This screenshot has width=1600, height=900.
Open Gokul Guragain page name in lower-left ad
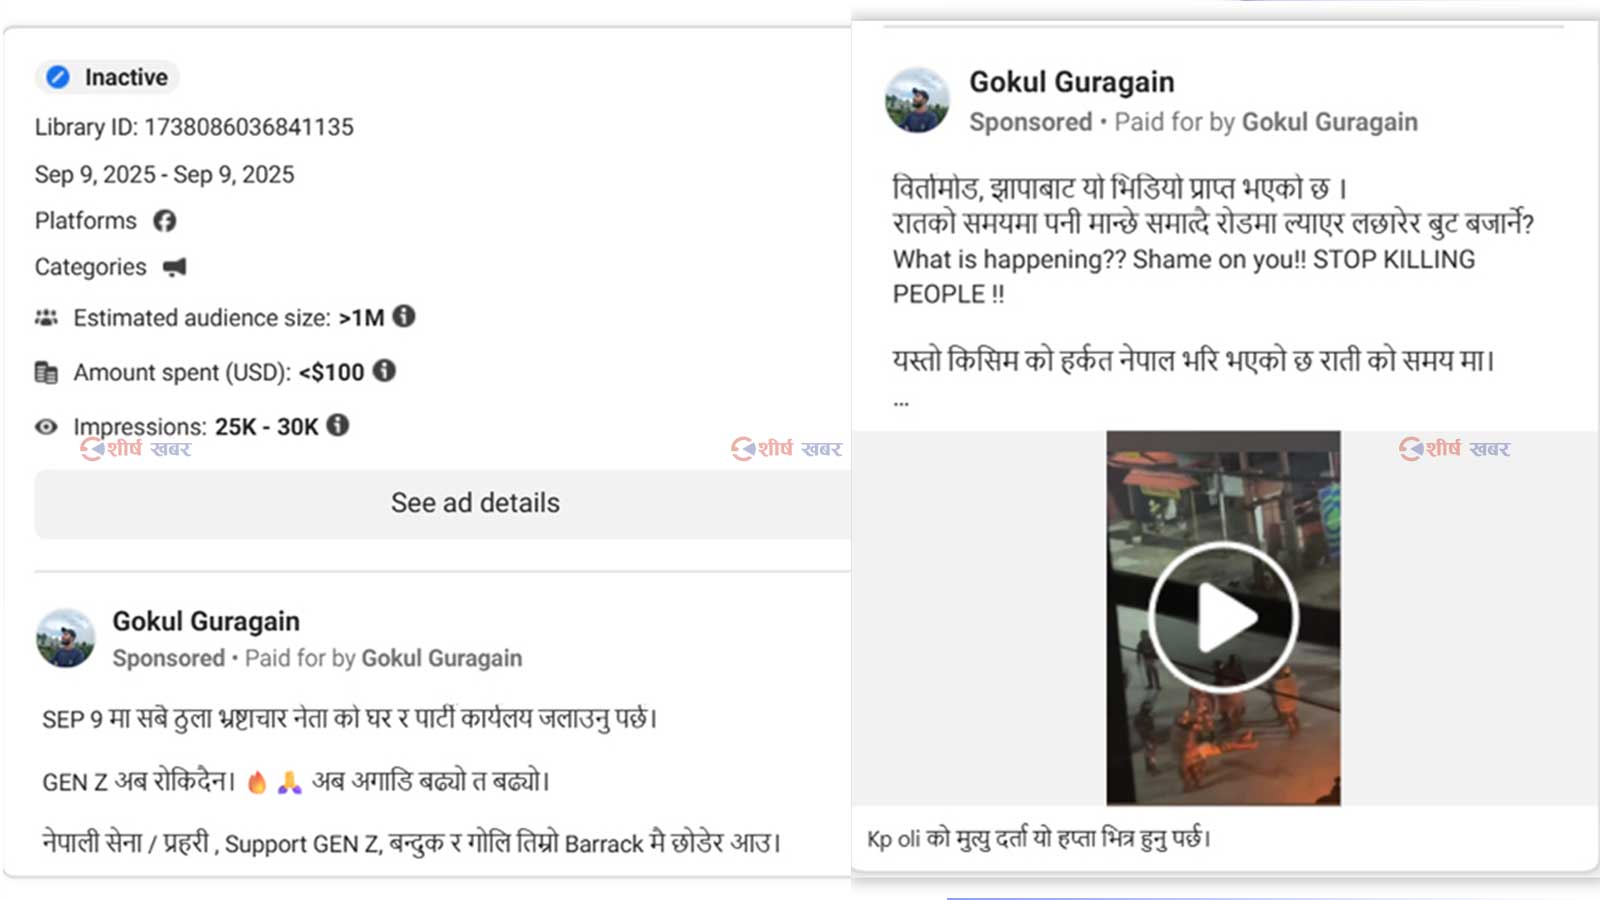click(206, 621)
